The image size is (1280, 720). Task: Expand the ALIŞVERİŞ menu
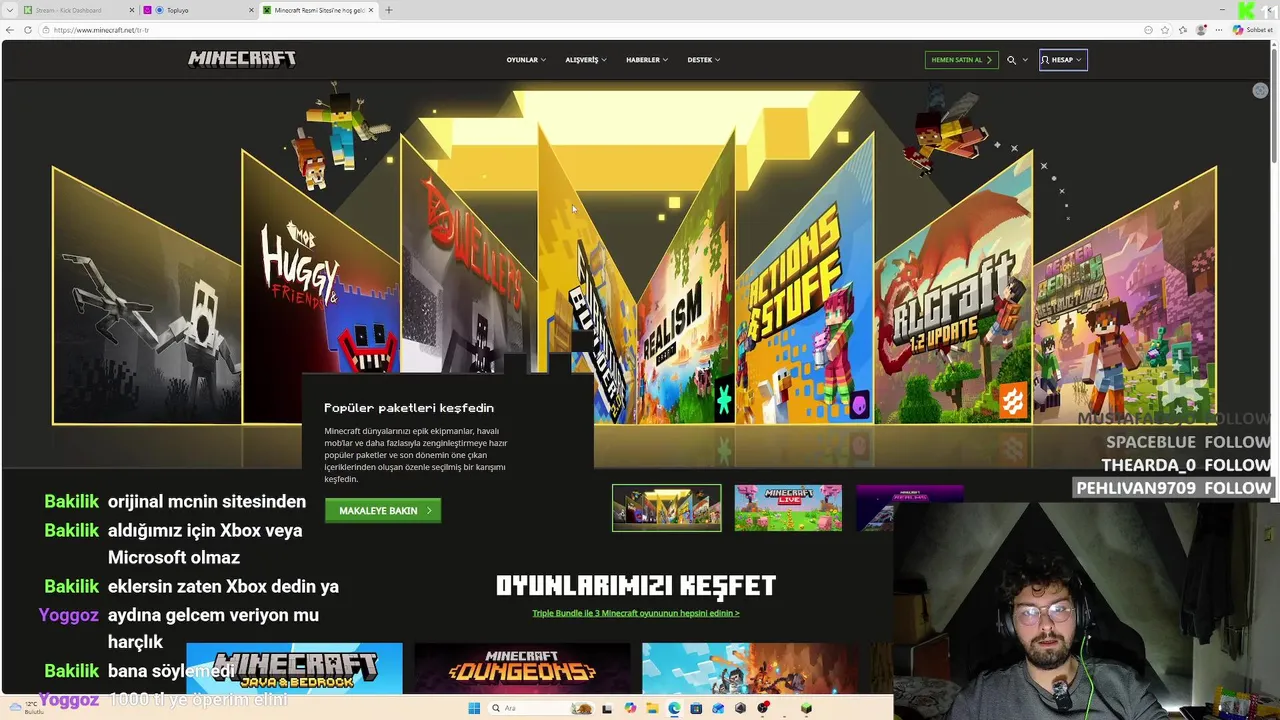(x=586, y=60)
